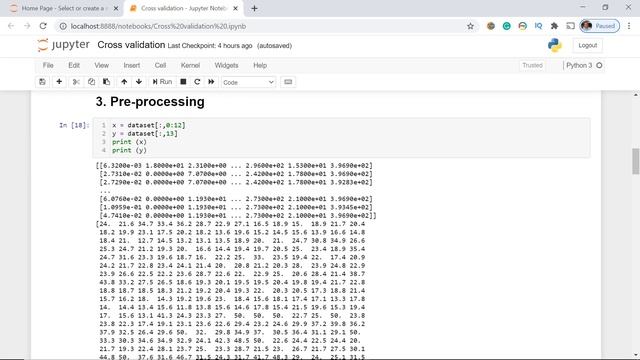The height and width of the screenshot is (360, 640).
Task: Click the notebook vertical scrollbar thumb
Action: point(636,161)
